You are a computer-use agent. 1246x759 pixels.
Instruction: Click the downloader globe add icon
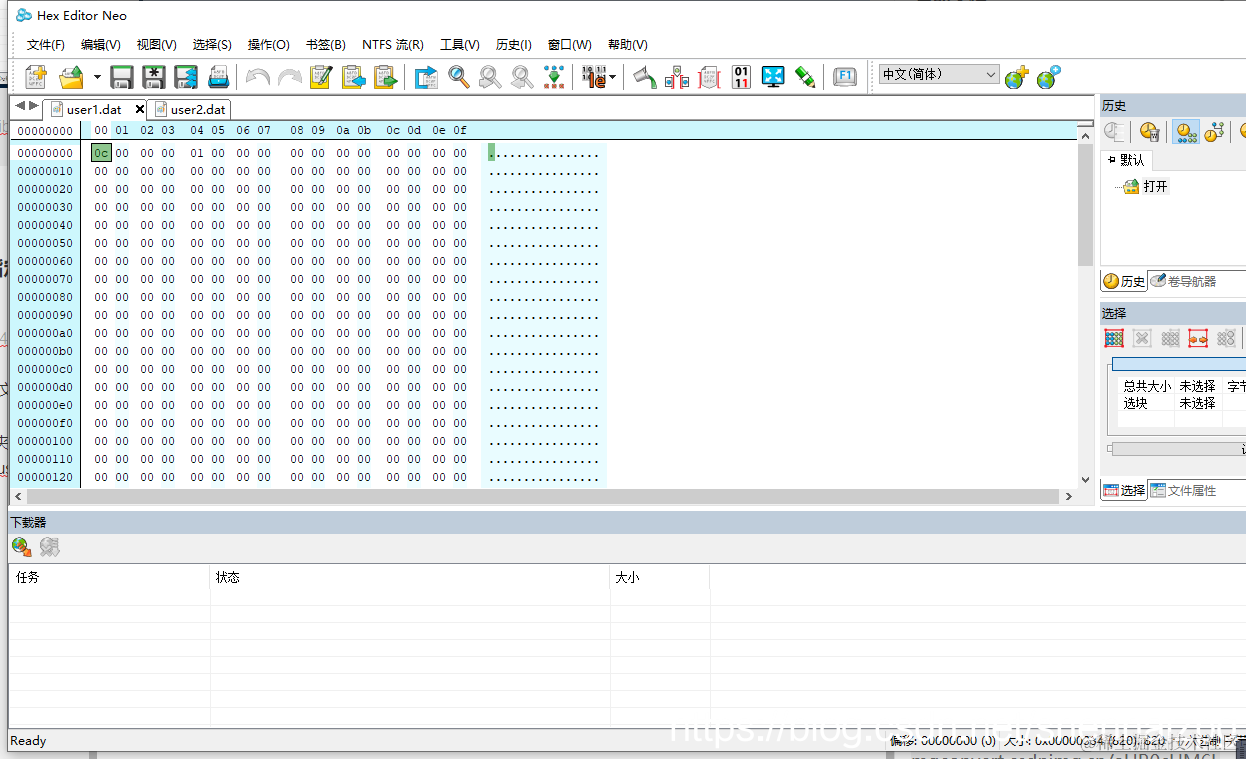coord(21,546)
